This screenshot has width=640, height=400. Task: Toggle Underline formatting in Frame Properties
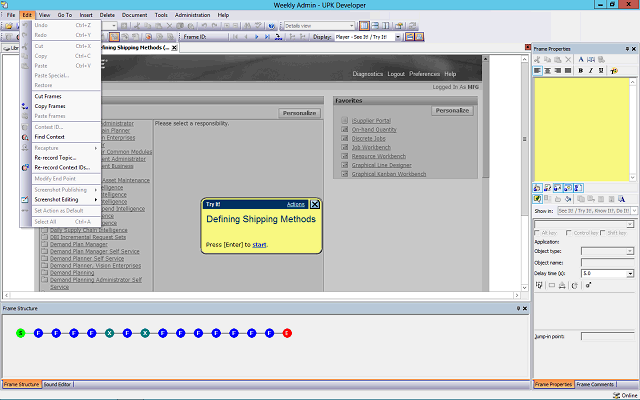[x=601, y=71]
